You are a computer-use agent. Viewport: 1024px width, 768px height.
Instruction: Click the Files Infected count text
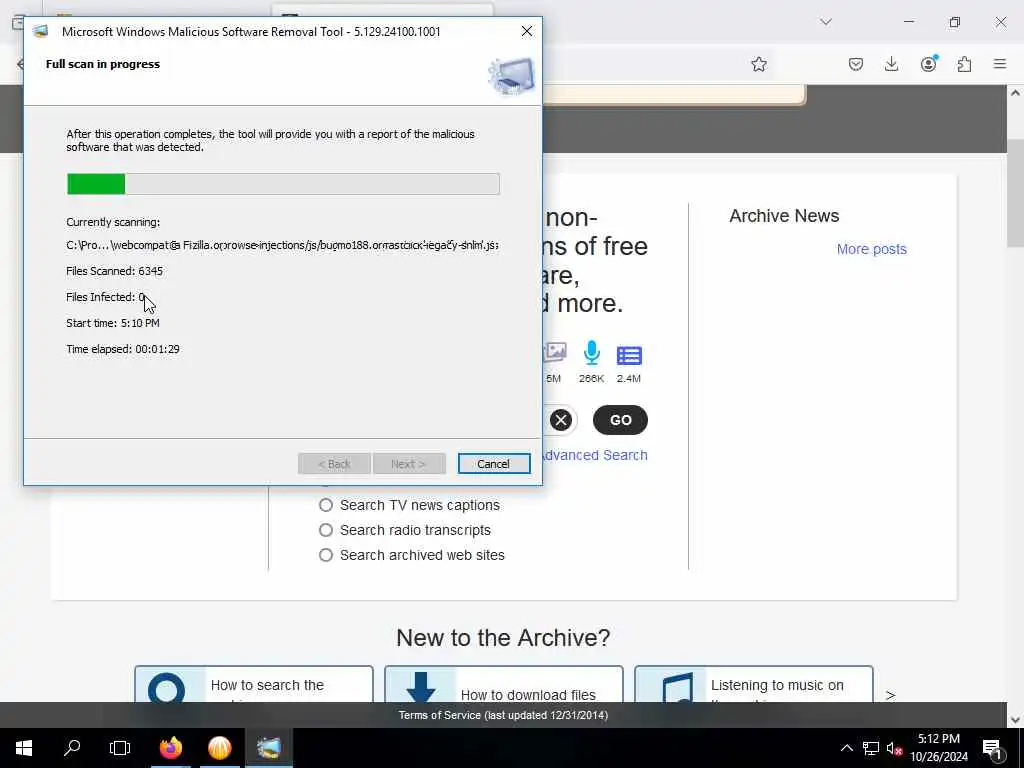106,297
